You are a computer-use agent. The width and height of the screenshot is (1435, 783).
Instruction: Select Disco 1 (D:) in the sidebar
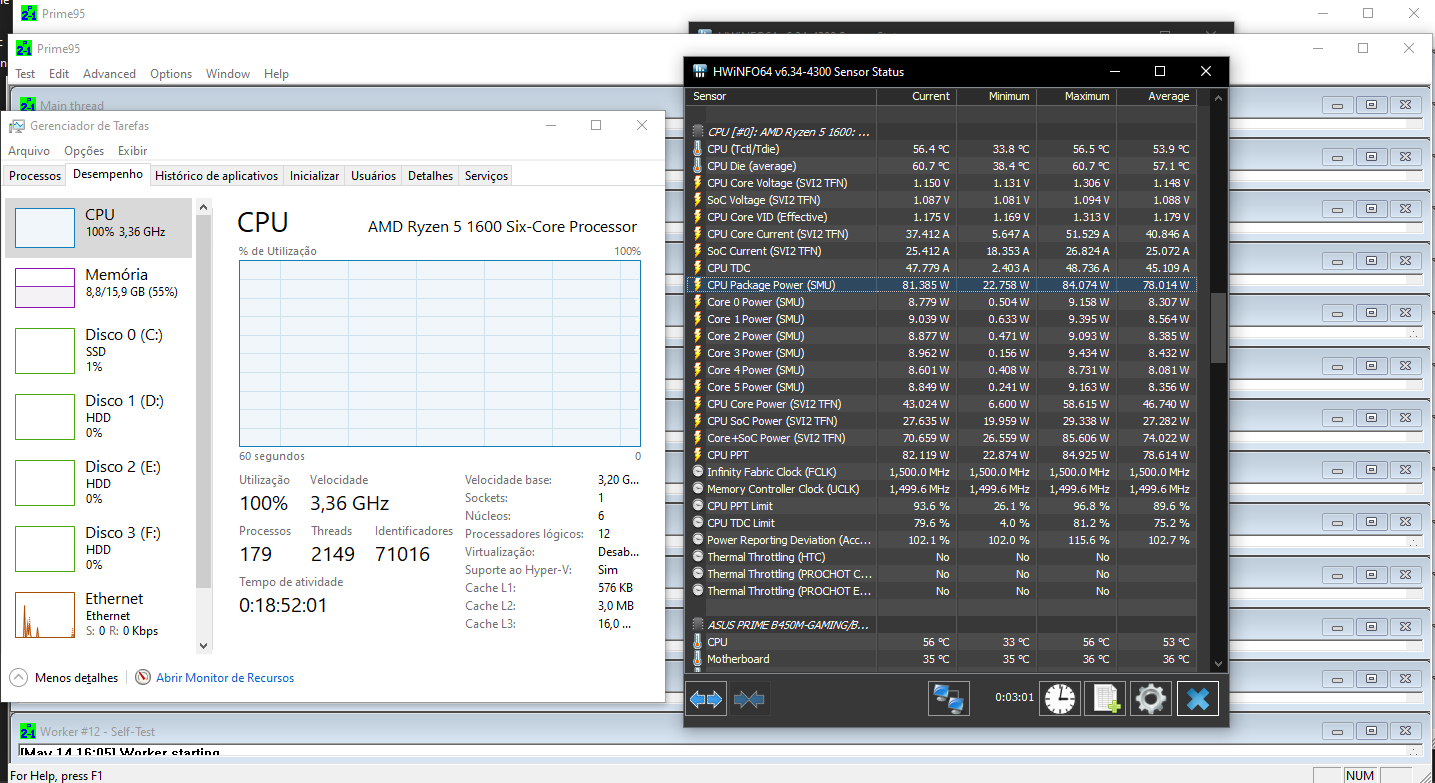98,417
